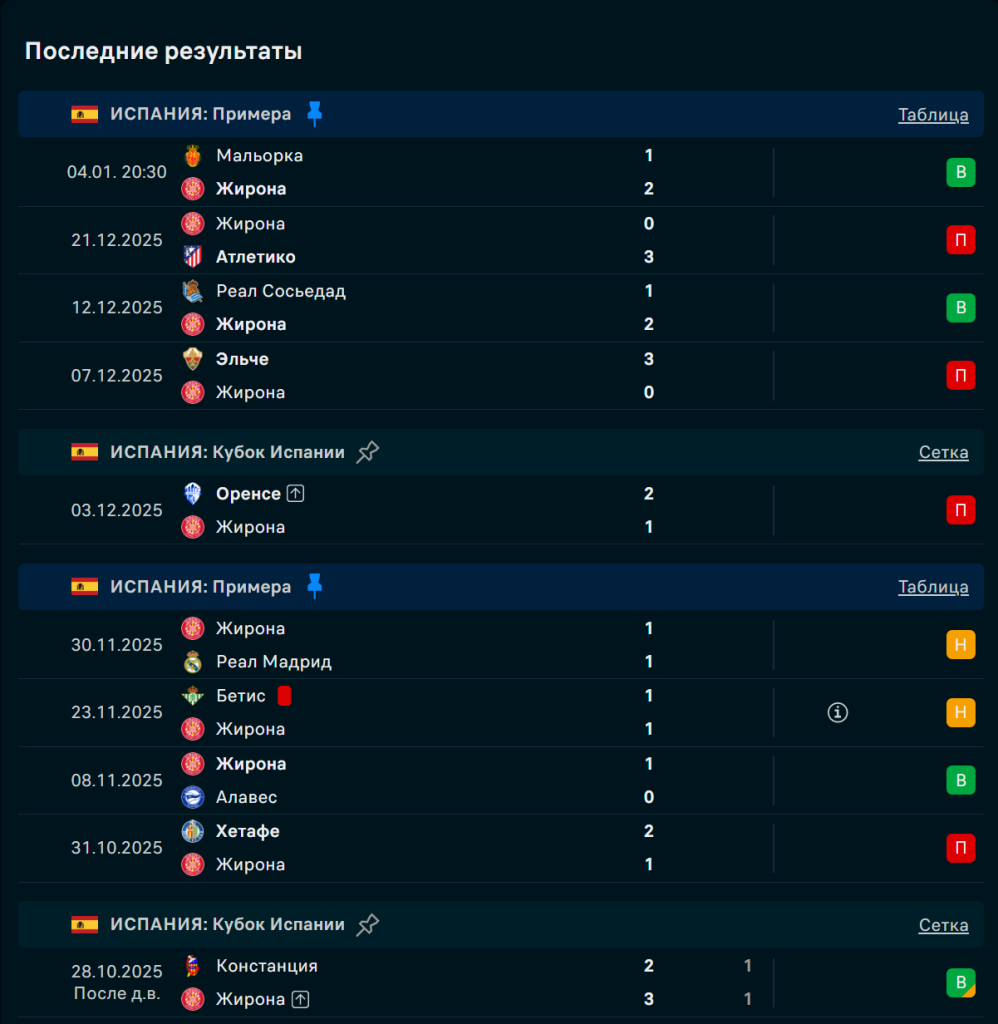Open Сетка link in first Кубок Испании header
This screenshot has width=998, height=1024.
point(943,452)
